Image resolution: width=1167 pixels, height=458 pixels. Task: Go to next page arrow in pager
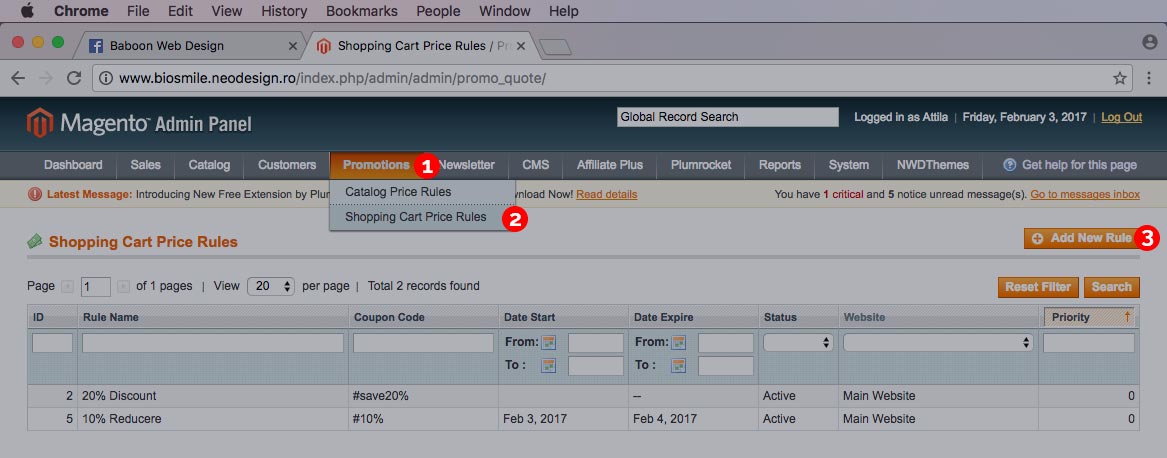pos(124,286)
